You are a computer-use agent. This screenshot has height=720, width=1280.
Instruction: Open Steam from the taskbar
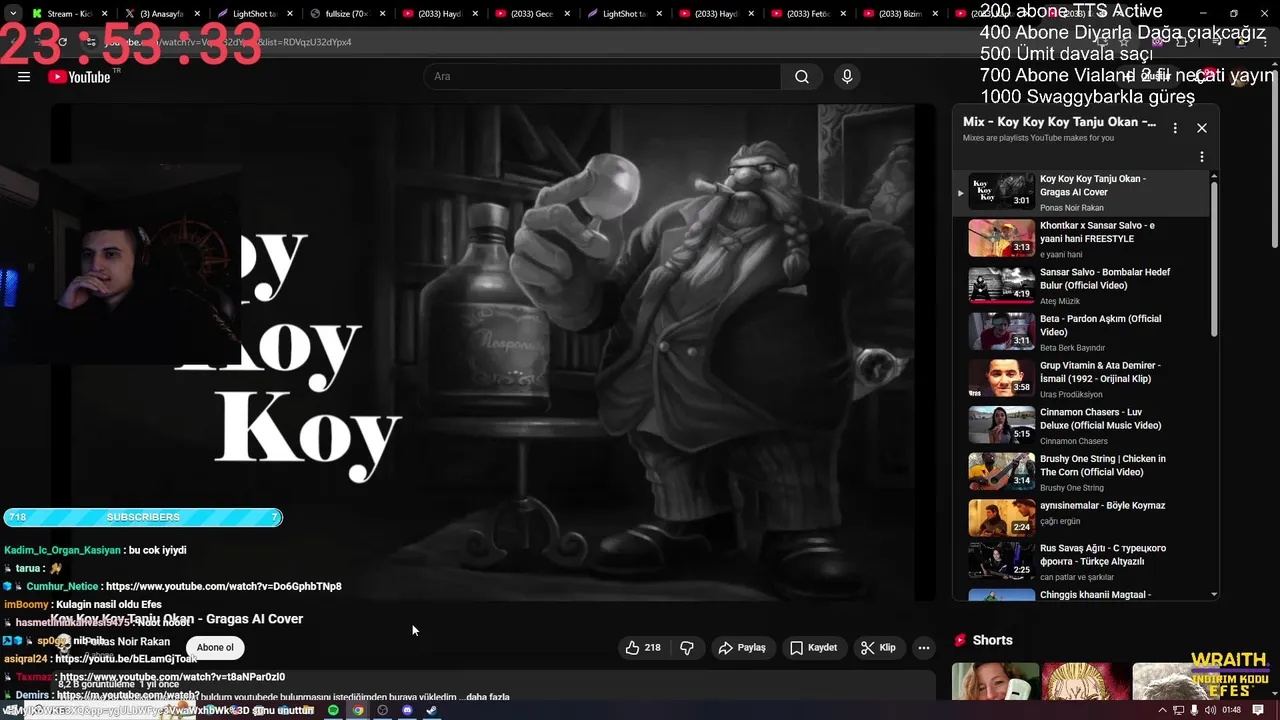tap(432, 710)
